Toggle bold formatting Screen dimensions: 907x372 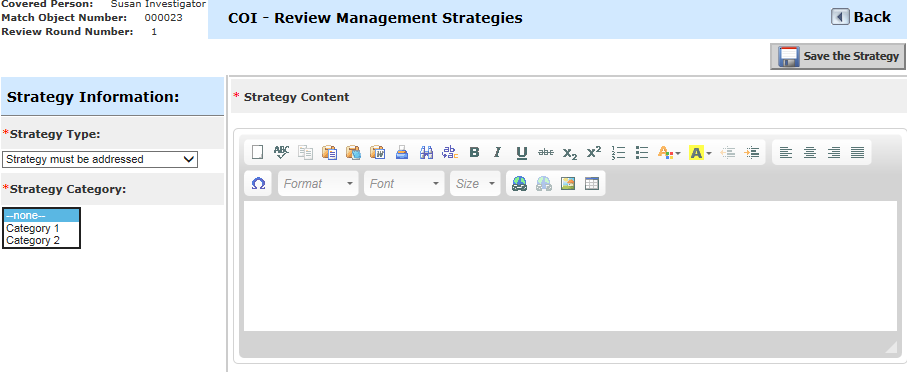(x=474, y=152)
